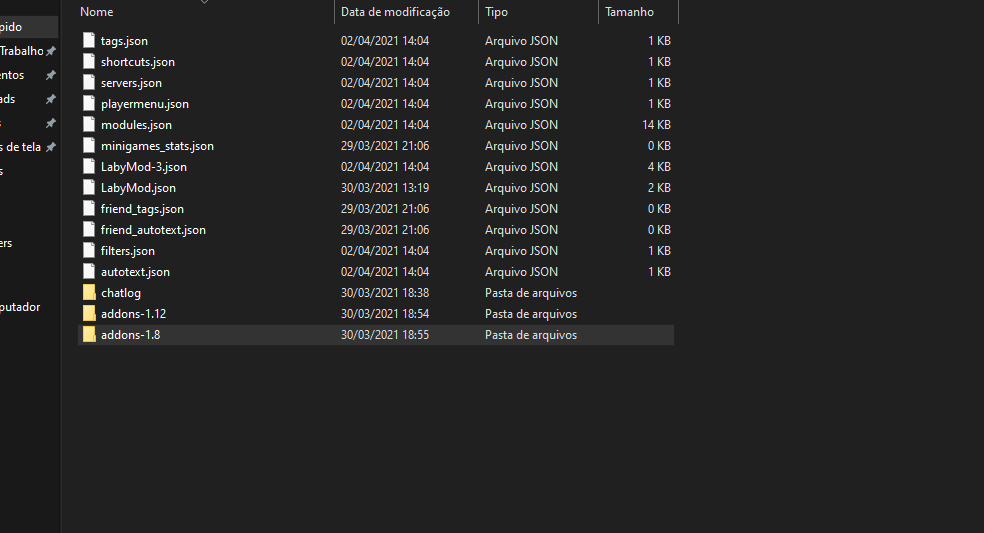
Task: Select the 'putador' item in navigation pane
Action: click(20, 307)
